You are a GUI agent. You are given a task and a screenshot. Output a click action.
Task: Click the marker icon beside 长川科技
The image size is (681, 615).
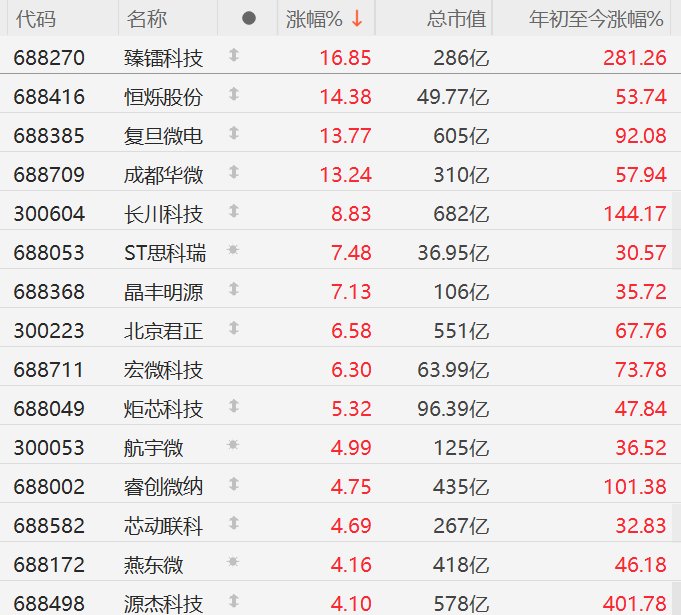coord(234,213)
